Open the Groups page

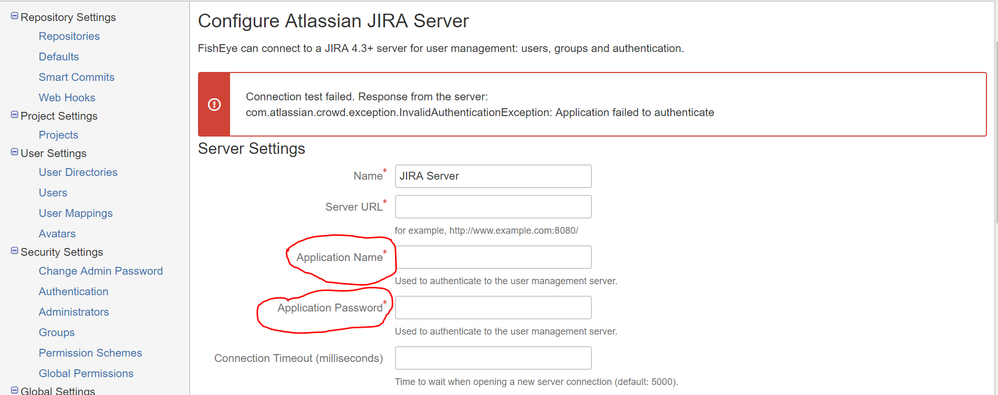[x=57, y=332]
